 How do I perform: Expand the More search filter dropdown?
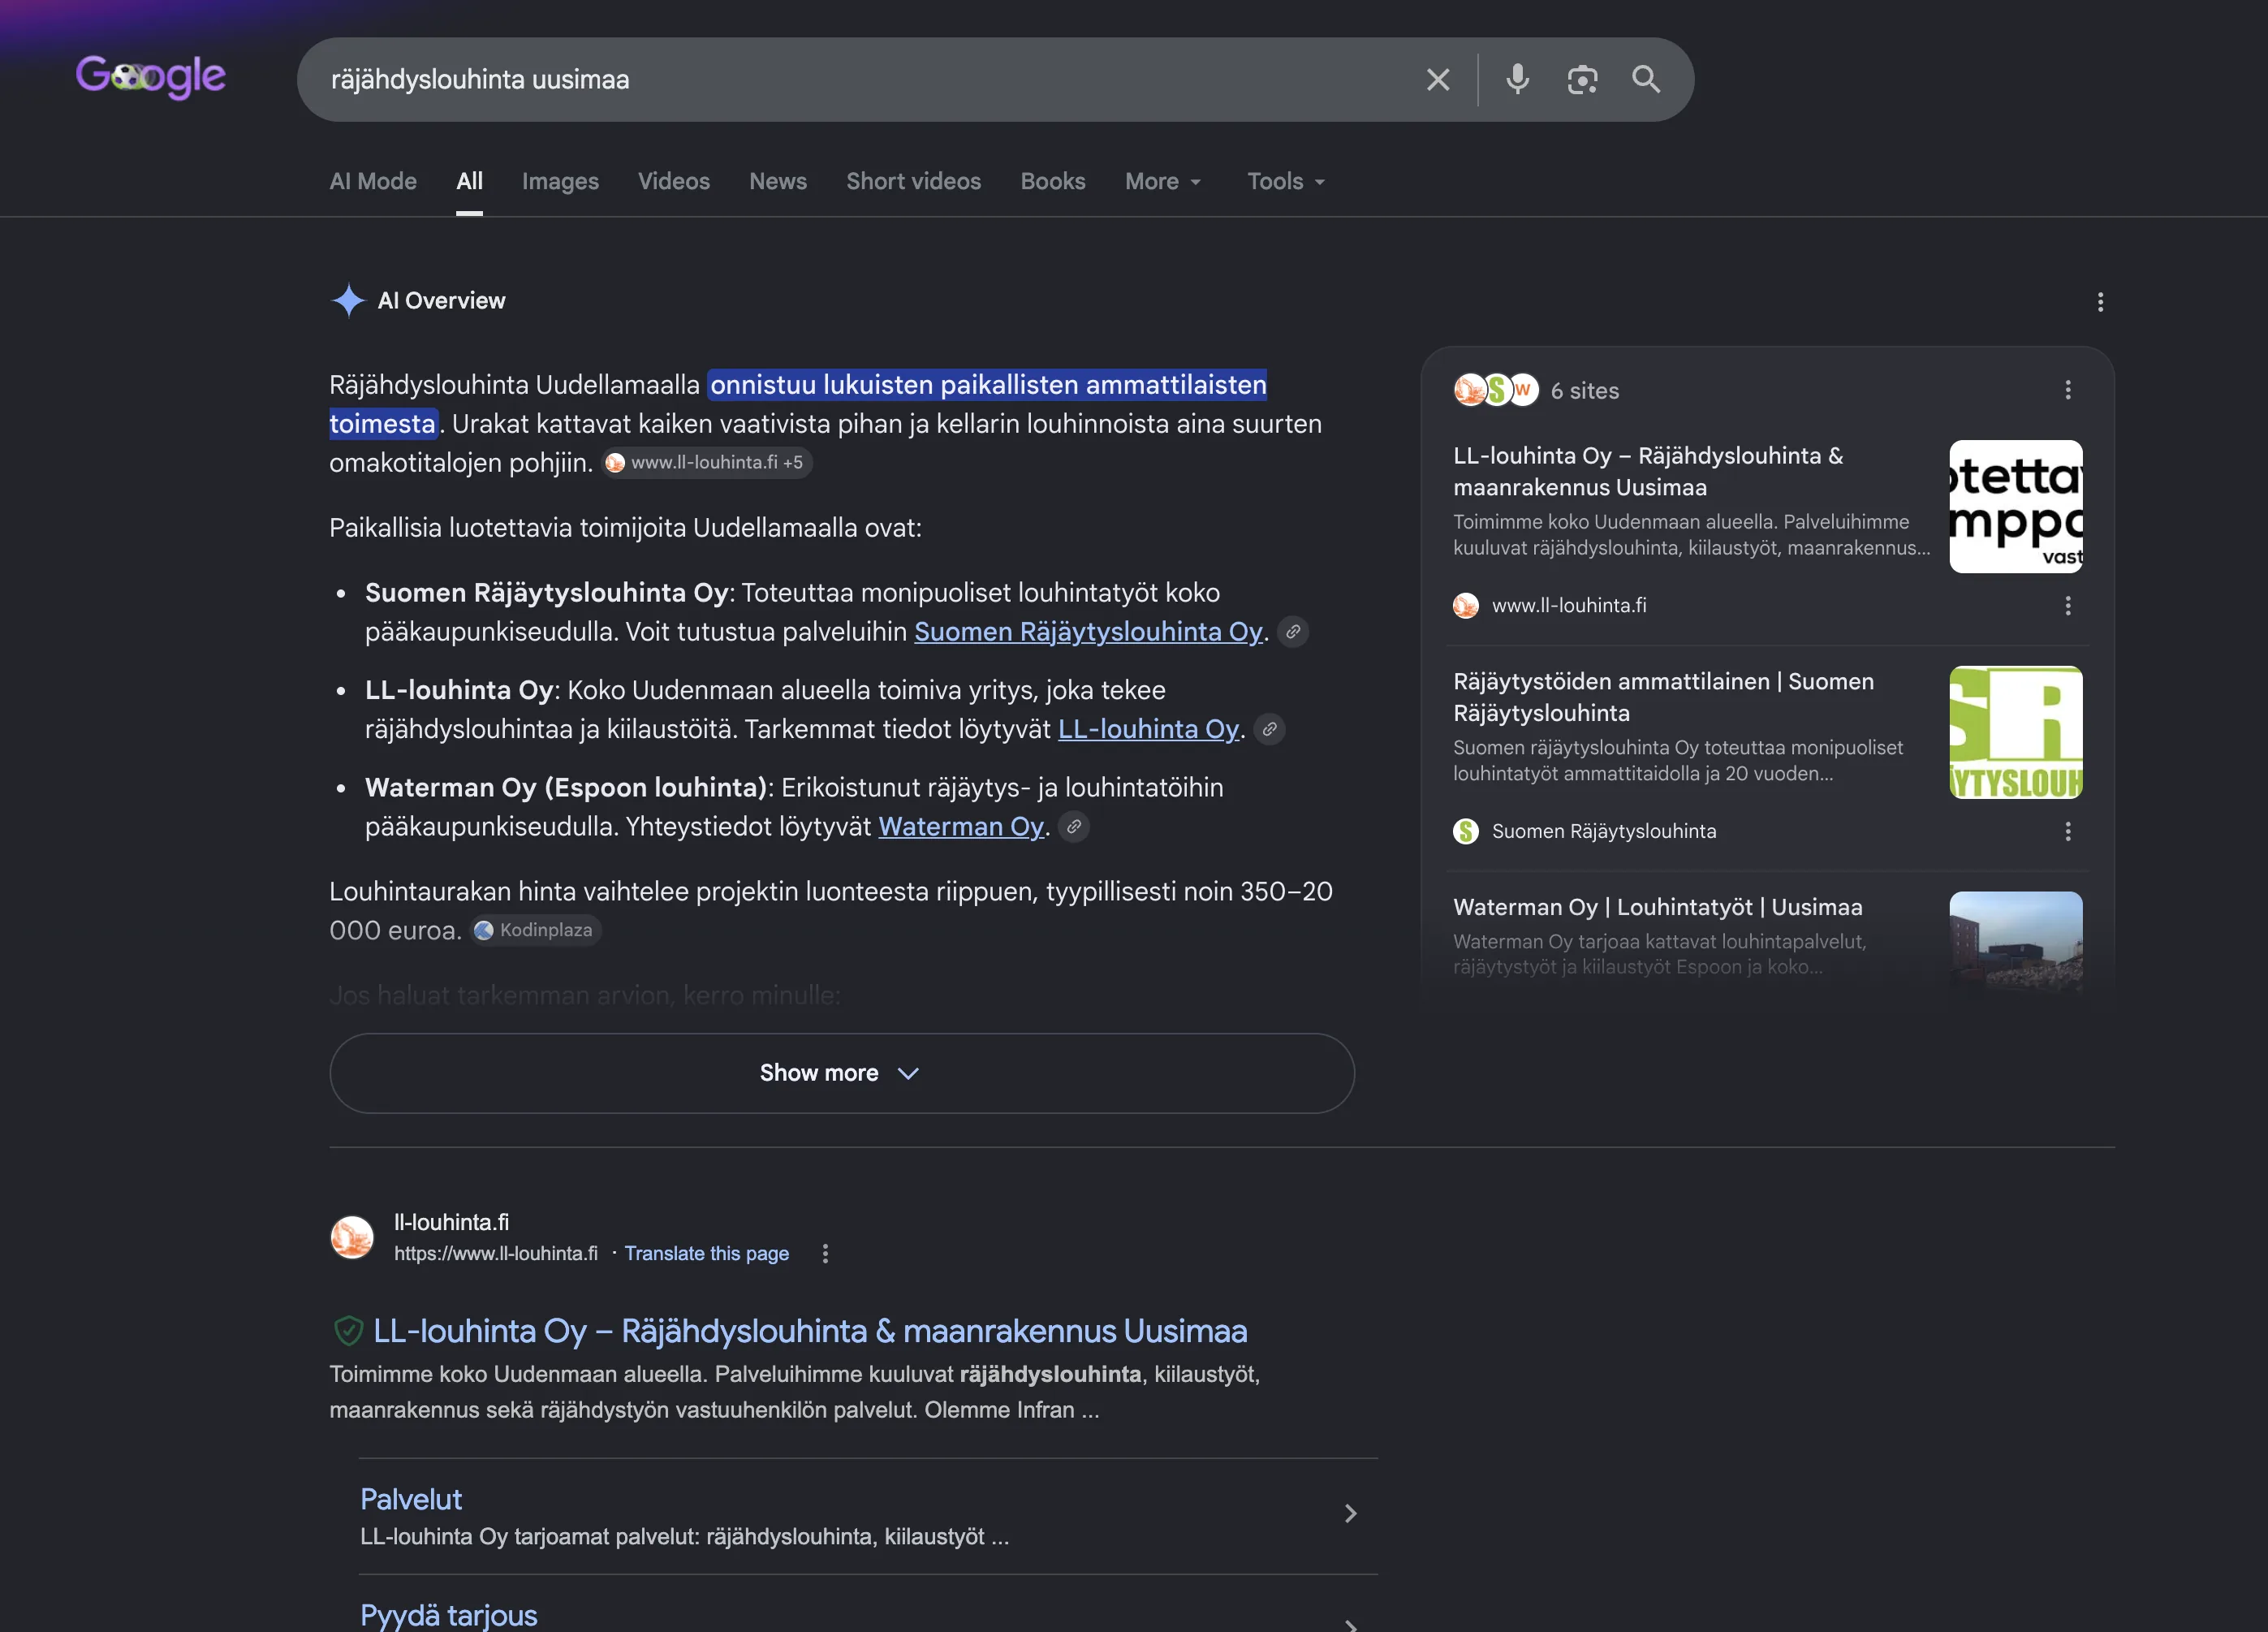[1163, 182]
